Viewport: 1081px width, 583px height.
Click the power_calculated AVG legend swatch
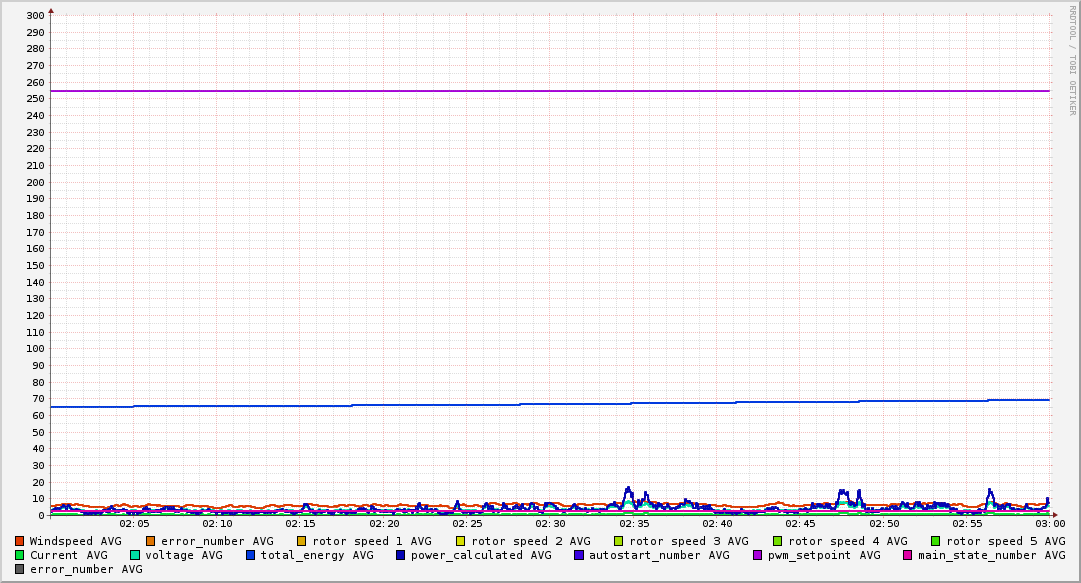(x=401, y=555)
